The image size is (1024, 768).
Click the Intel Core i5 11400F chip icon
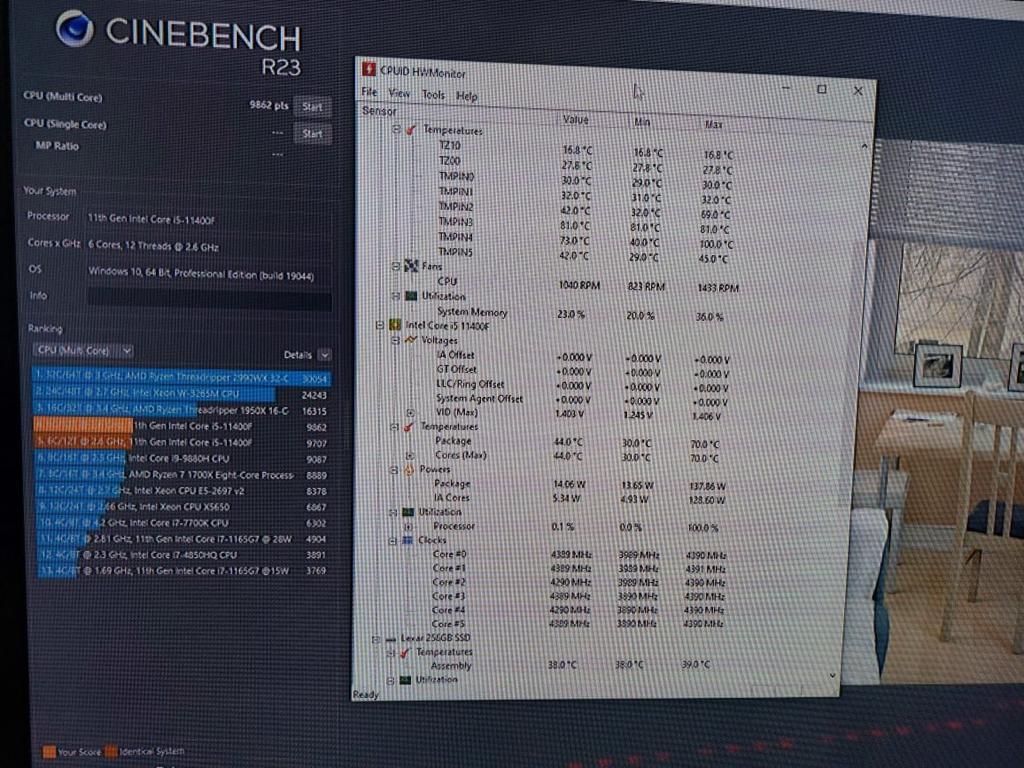(394, 325)
